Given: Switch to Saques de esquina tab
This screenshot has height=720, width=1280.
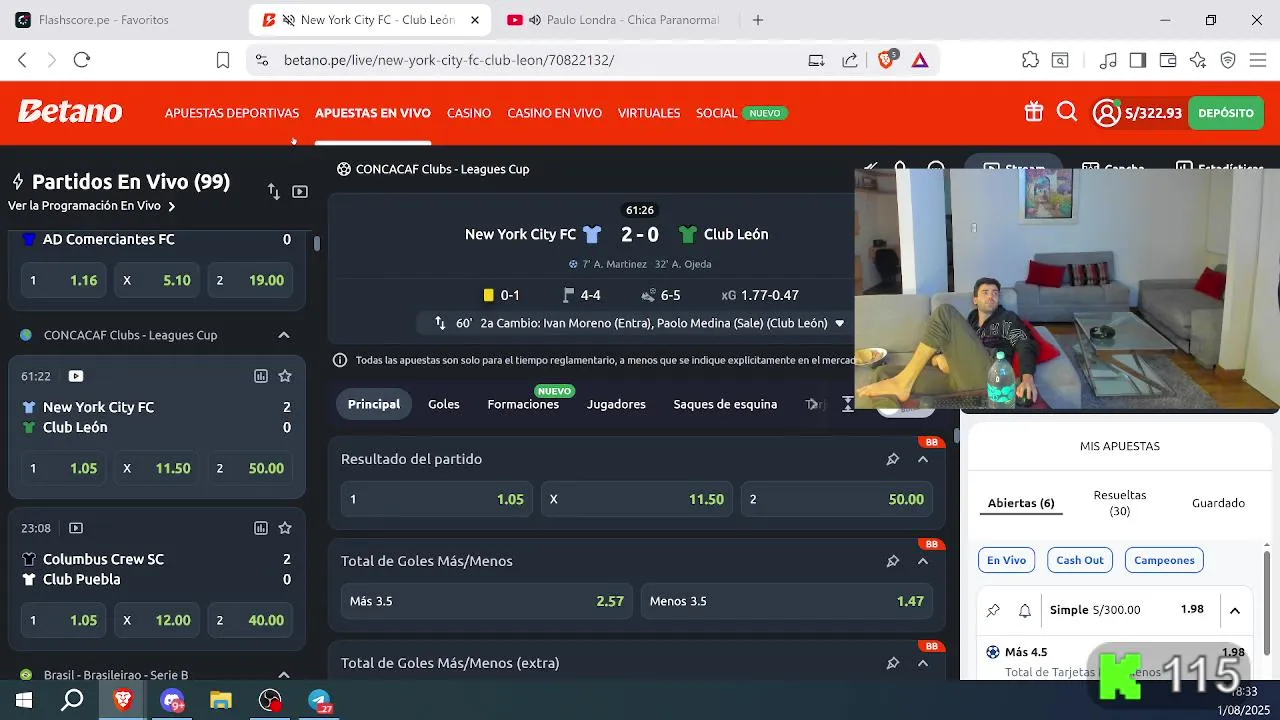Looking at the screenshot, I should coord(725,404).
